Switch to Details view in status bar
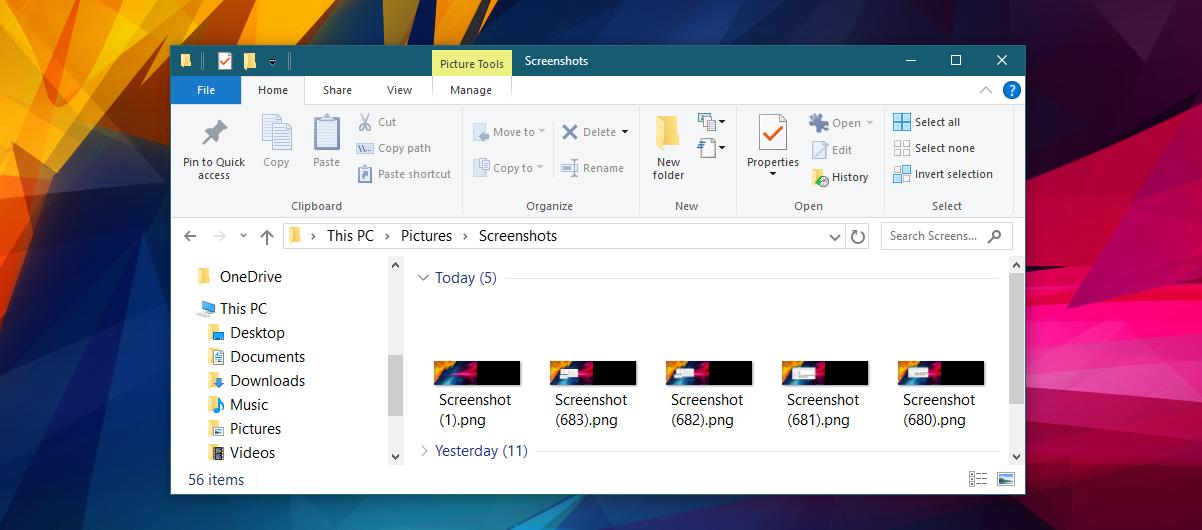The image size is (1202, 530). coord(979,480)
